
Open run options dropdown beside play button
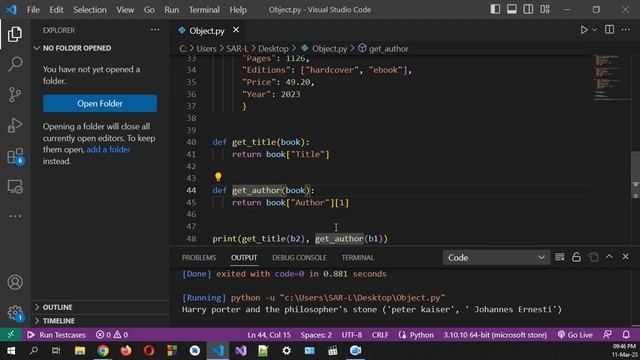click(x=594, y=30)
